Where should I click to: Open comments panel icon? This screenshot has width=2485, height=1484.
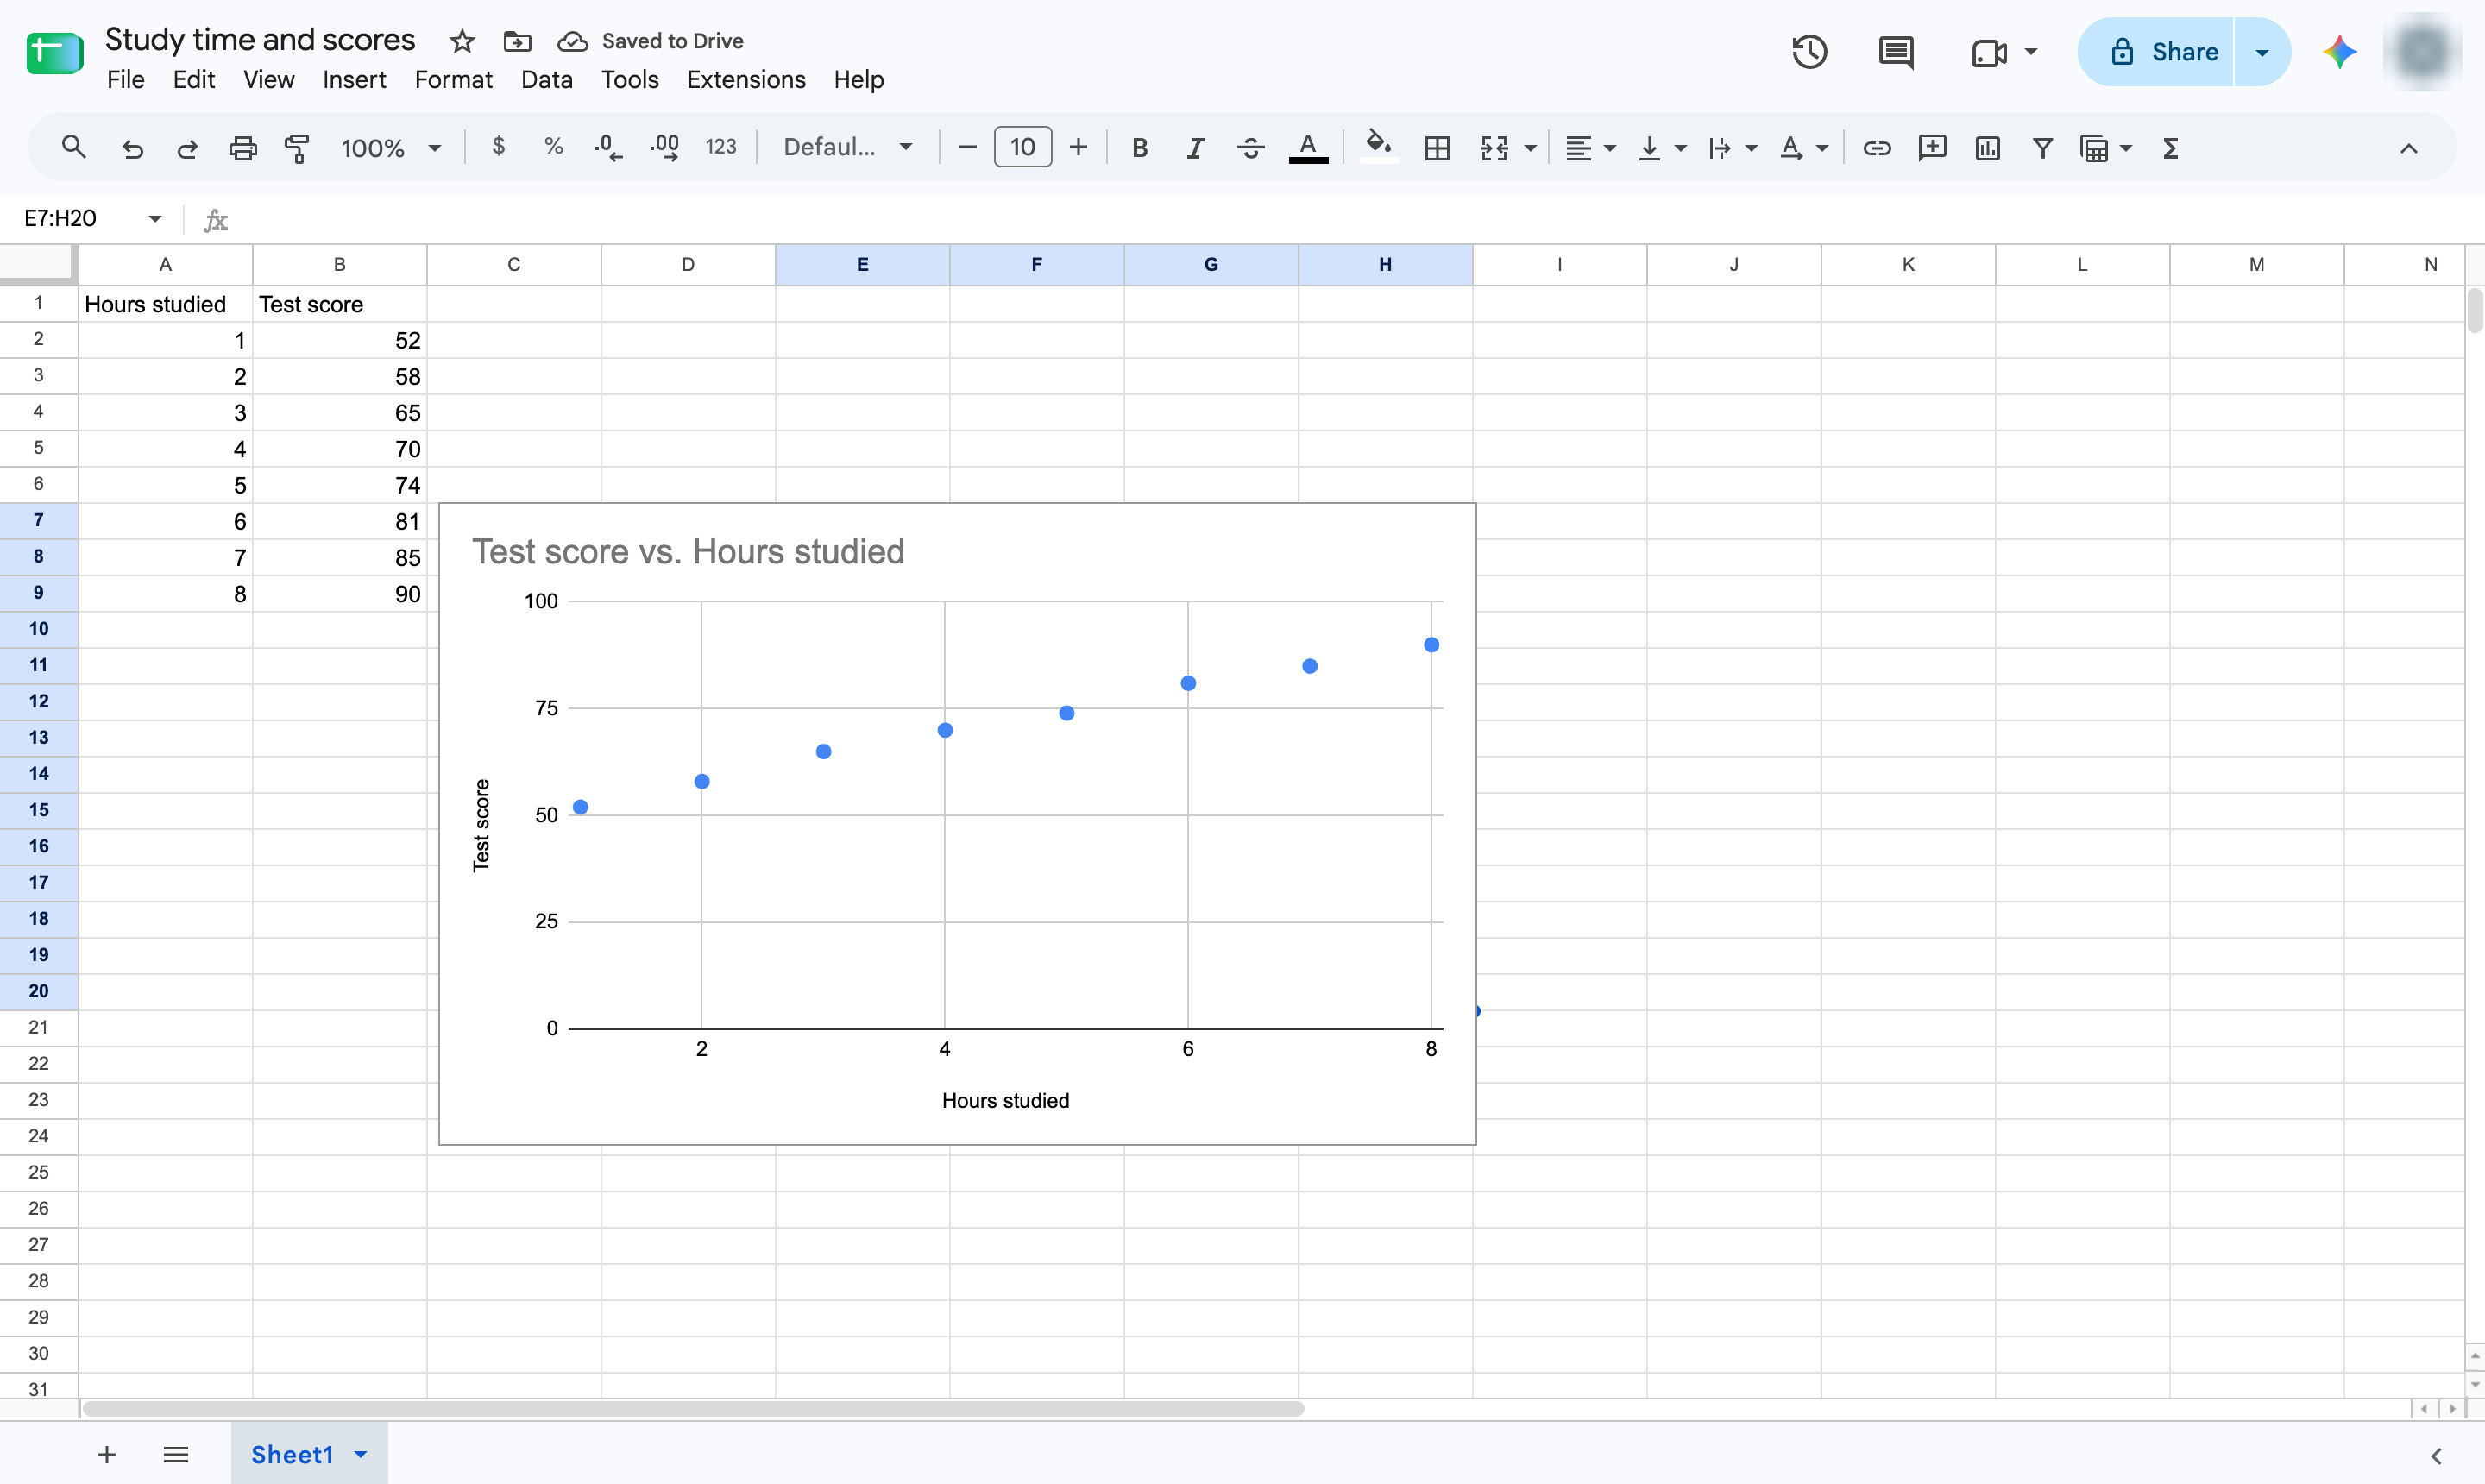[x=1896, y=52]
